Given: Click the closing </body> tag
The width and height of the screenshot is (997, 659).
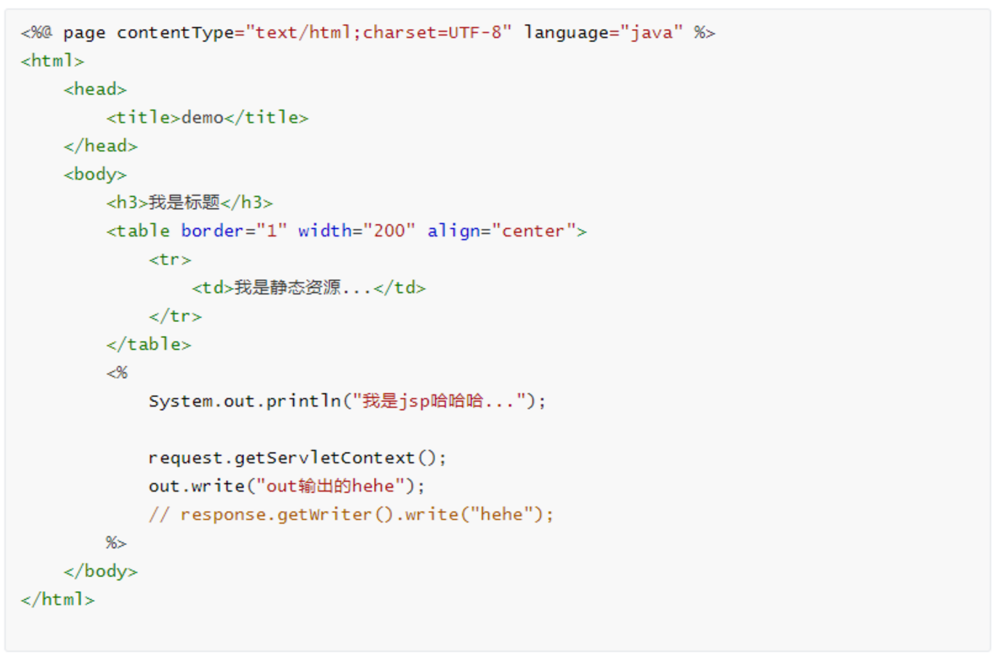Looking at the screenshot, I should (100, 571).
